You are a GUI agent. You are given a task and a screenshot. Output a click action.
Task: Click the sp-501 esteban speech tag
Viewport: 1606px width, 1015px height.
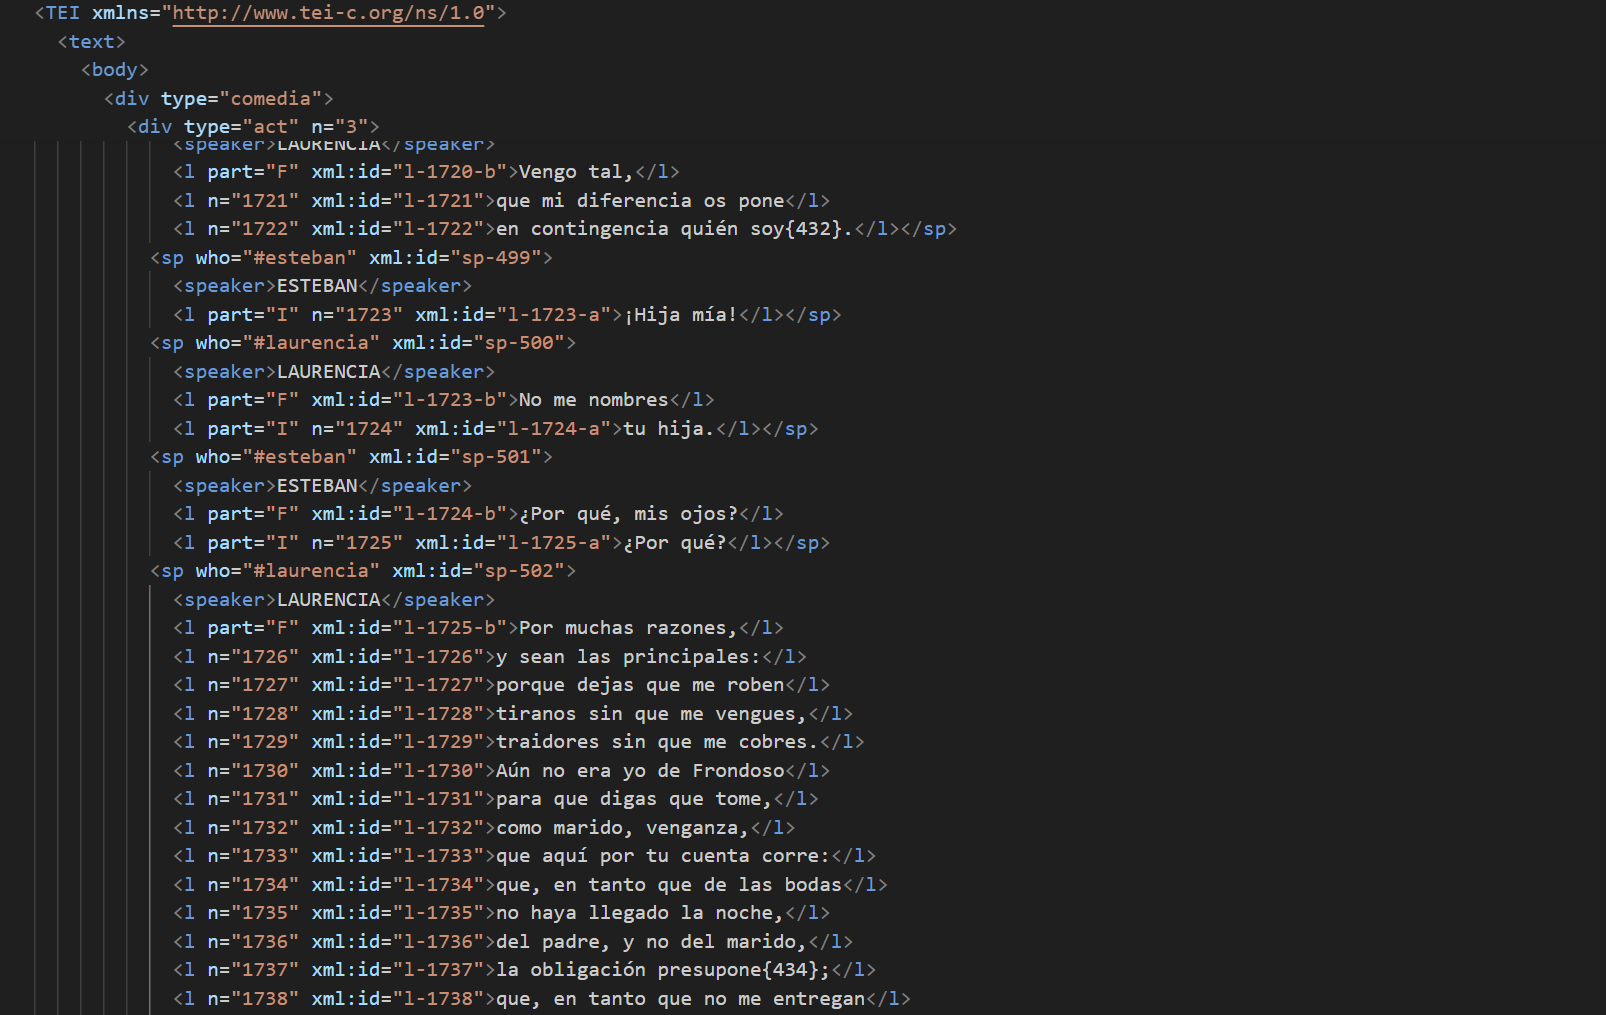coord(351,457)
